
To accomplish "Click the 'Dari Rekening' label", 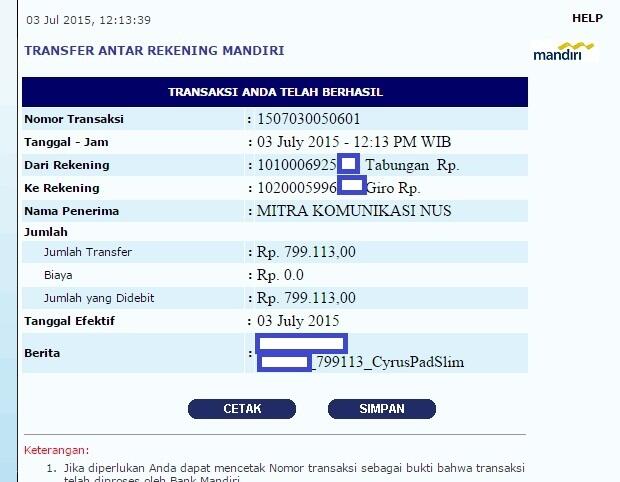I will coord(67,165).
